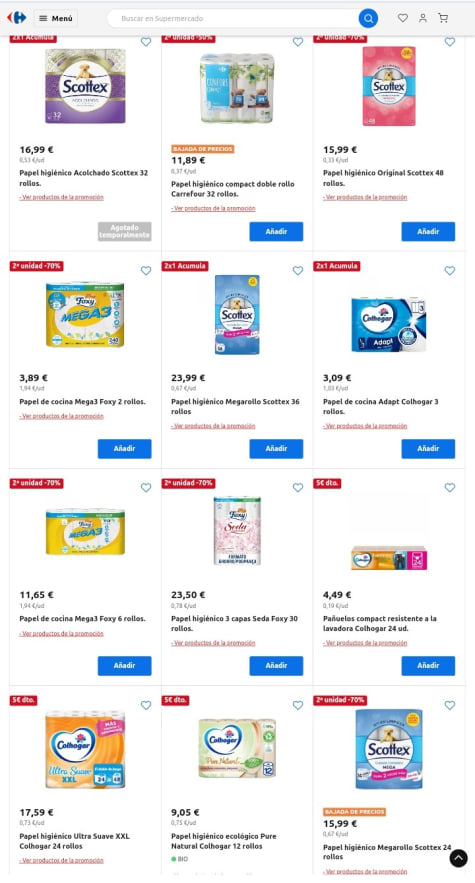Viewport: 475px width, 883px height.
Task: Favorite the Megarollo Scottex 36 rollos product
Action: point(298,270)
